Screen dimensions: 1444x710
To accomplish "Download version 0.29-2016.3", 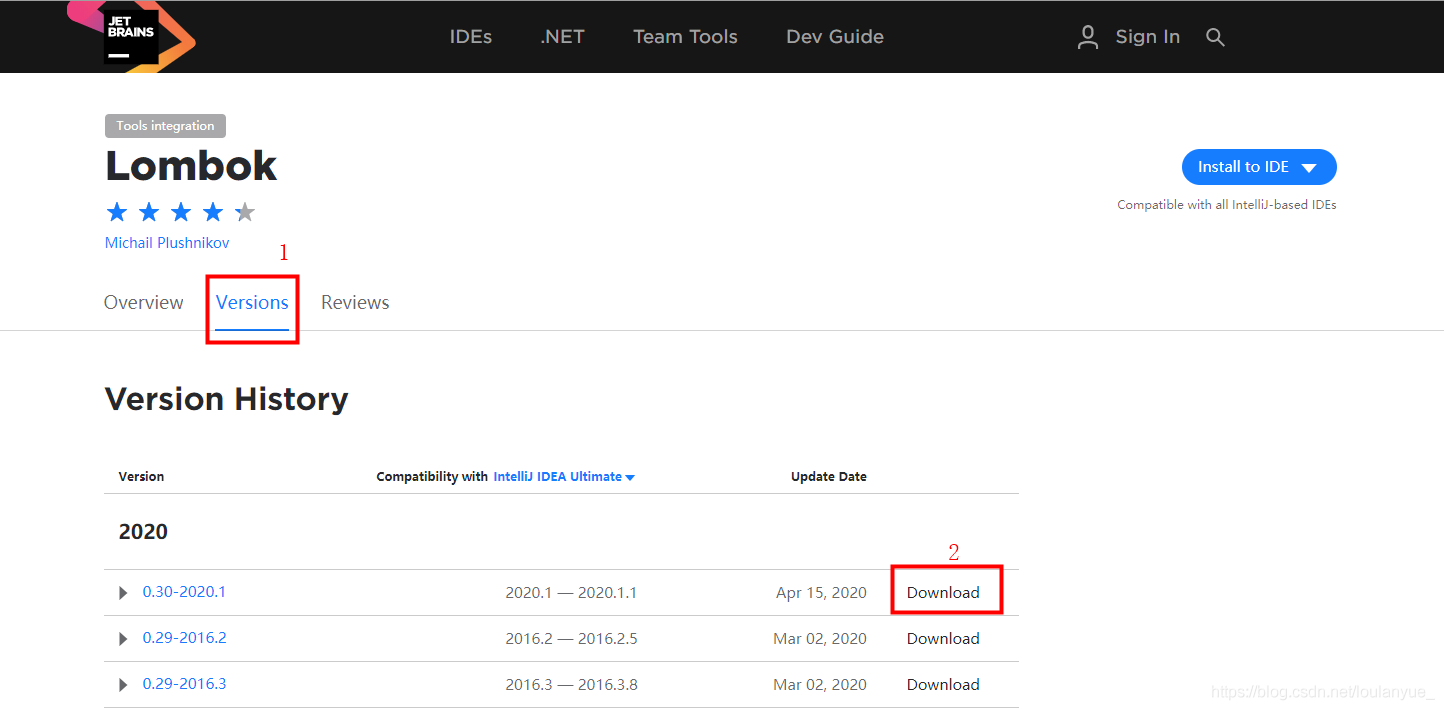I will coord(943,685).
